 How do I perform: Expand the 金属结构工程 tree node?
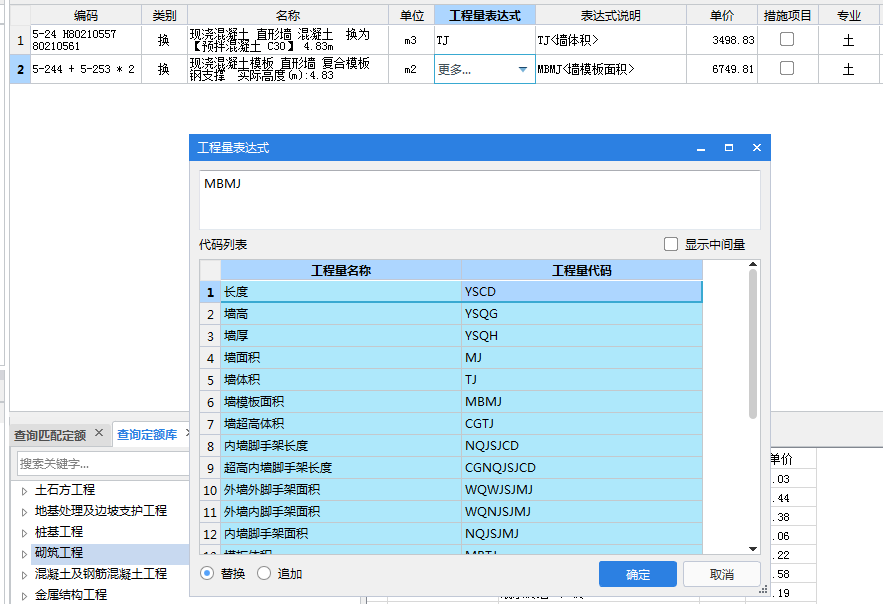click(24, 596)
